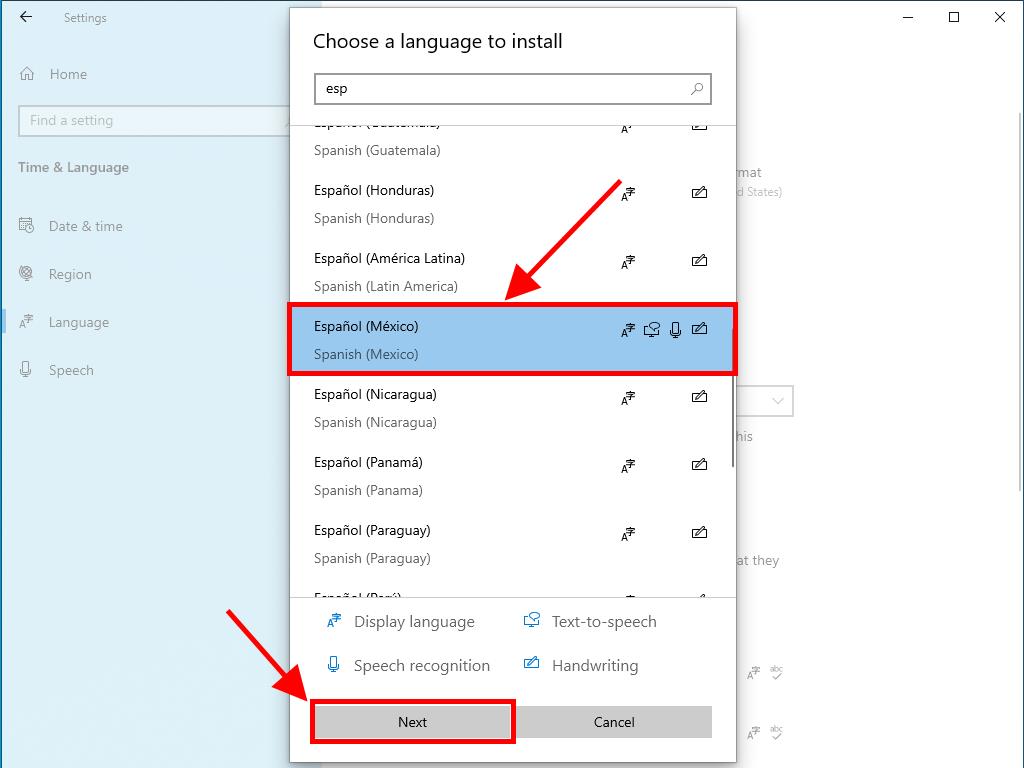Open Date & time settings page
This screenshot has height=768, width=1024.
[x=85, y=226]
